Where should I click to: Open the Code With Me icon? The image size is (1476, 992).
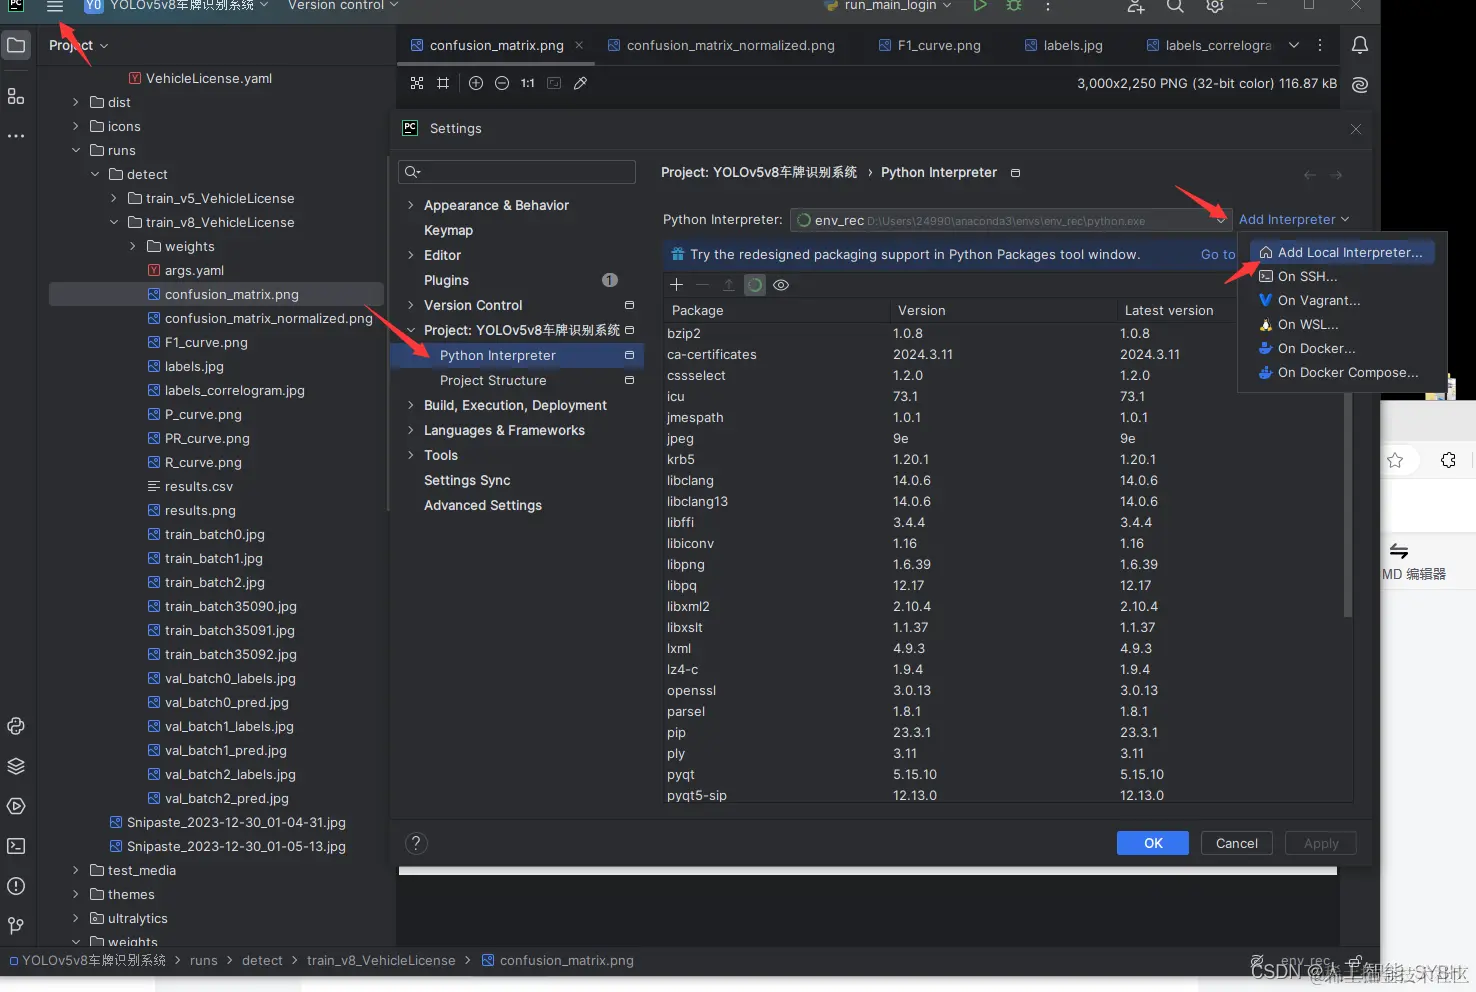click(x=1136, y=6)
